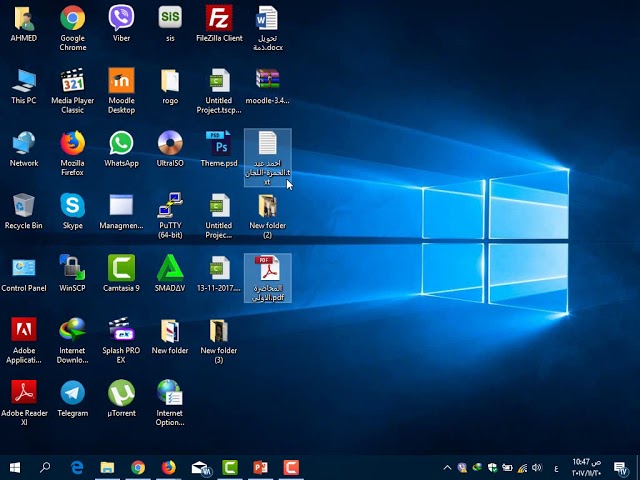Select the moodle-3.4... archive icon

click(x=268, y=87)
